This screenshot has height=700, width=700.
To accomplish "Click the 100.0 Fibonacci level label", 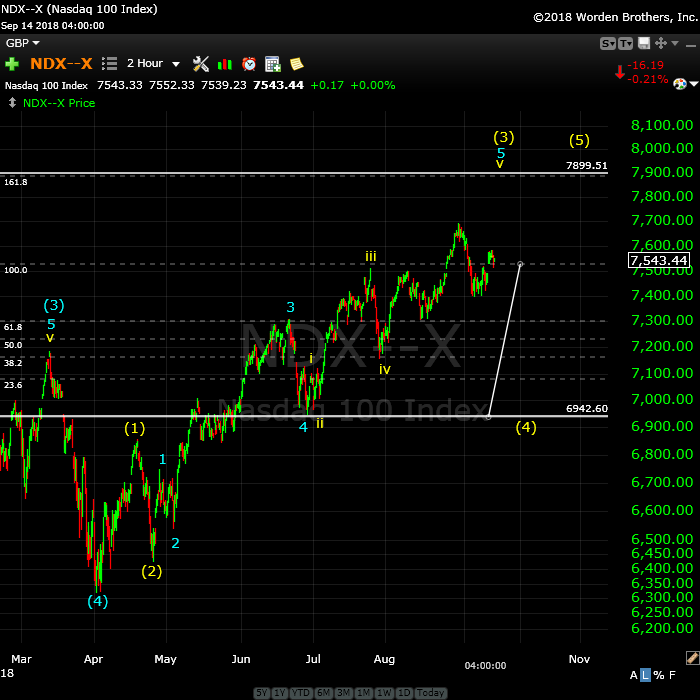I will (16, 270).
